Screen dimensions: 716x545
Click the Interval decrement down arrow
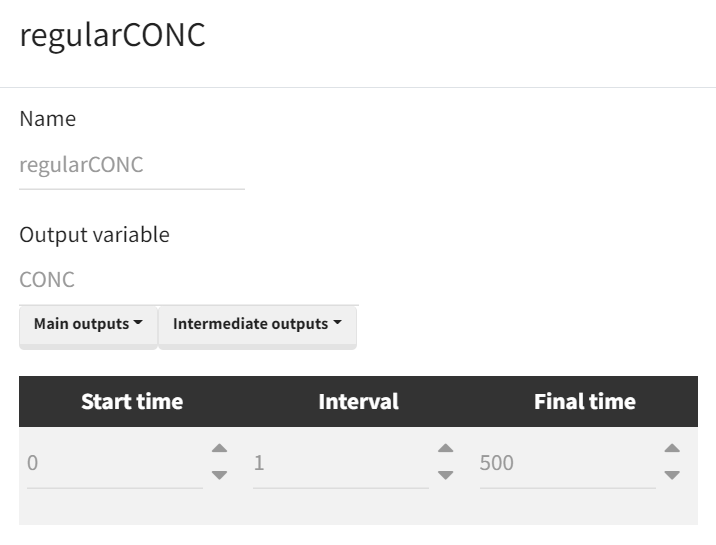pos(446,475)
